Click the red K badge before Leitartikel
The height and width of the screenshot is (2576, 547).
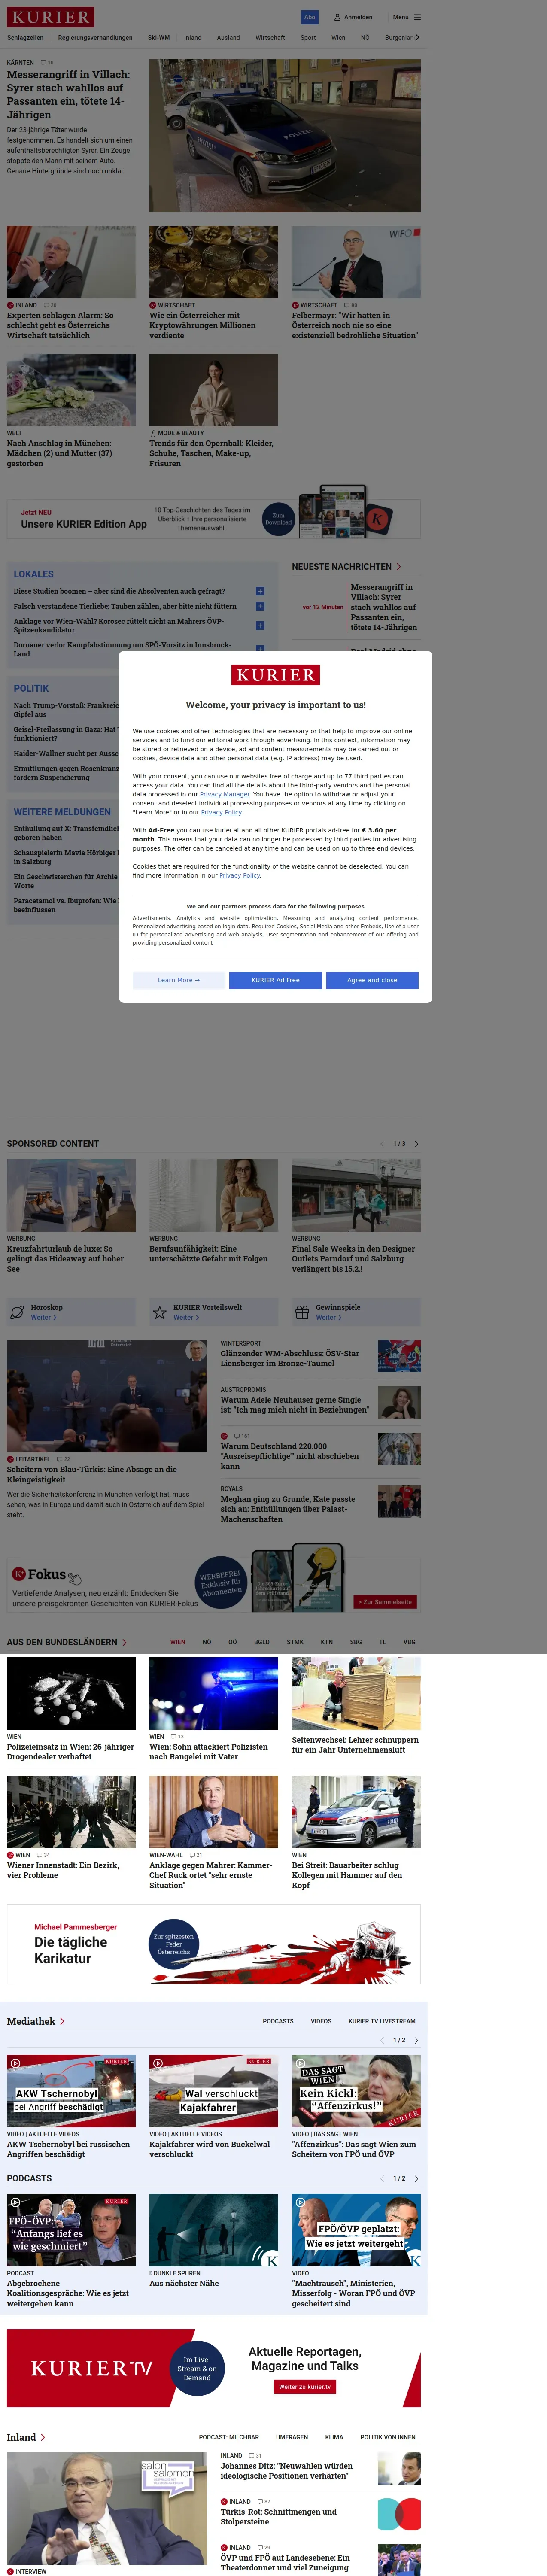[10, 1459]
